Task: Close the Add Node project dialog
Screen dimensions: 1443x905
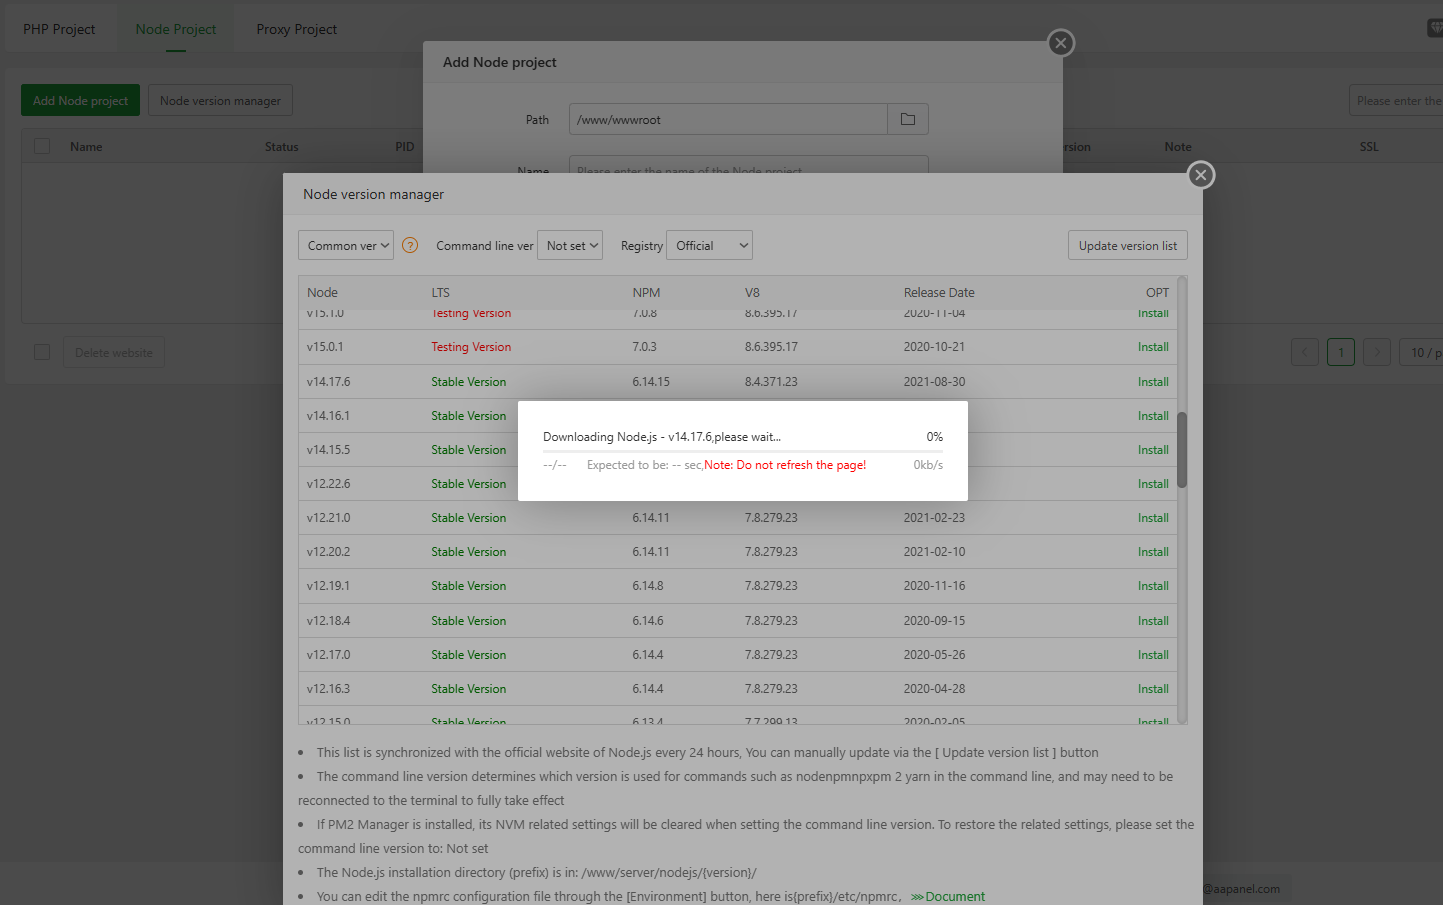Action: point(1061,43)
